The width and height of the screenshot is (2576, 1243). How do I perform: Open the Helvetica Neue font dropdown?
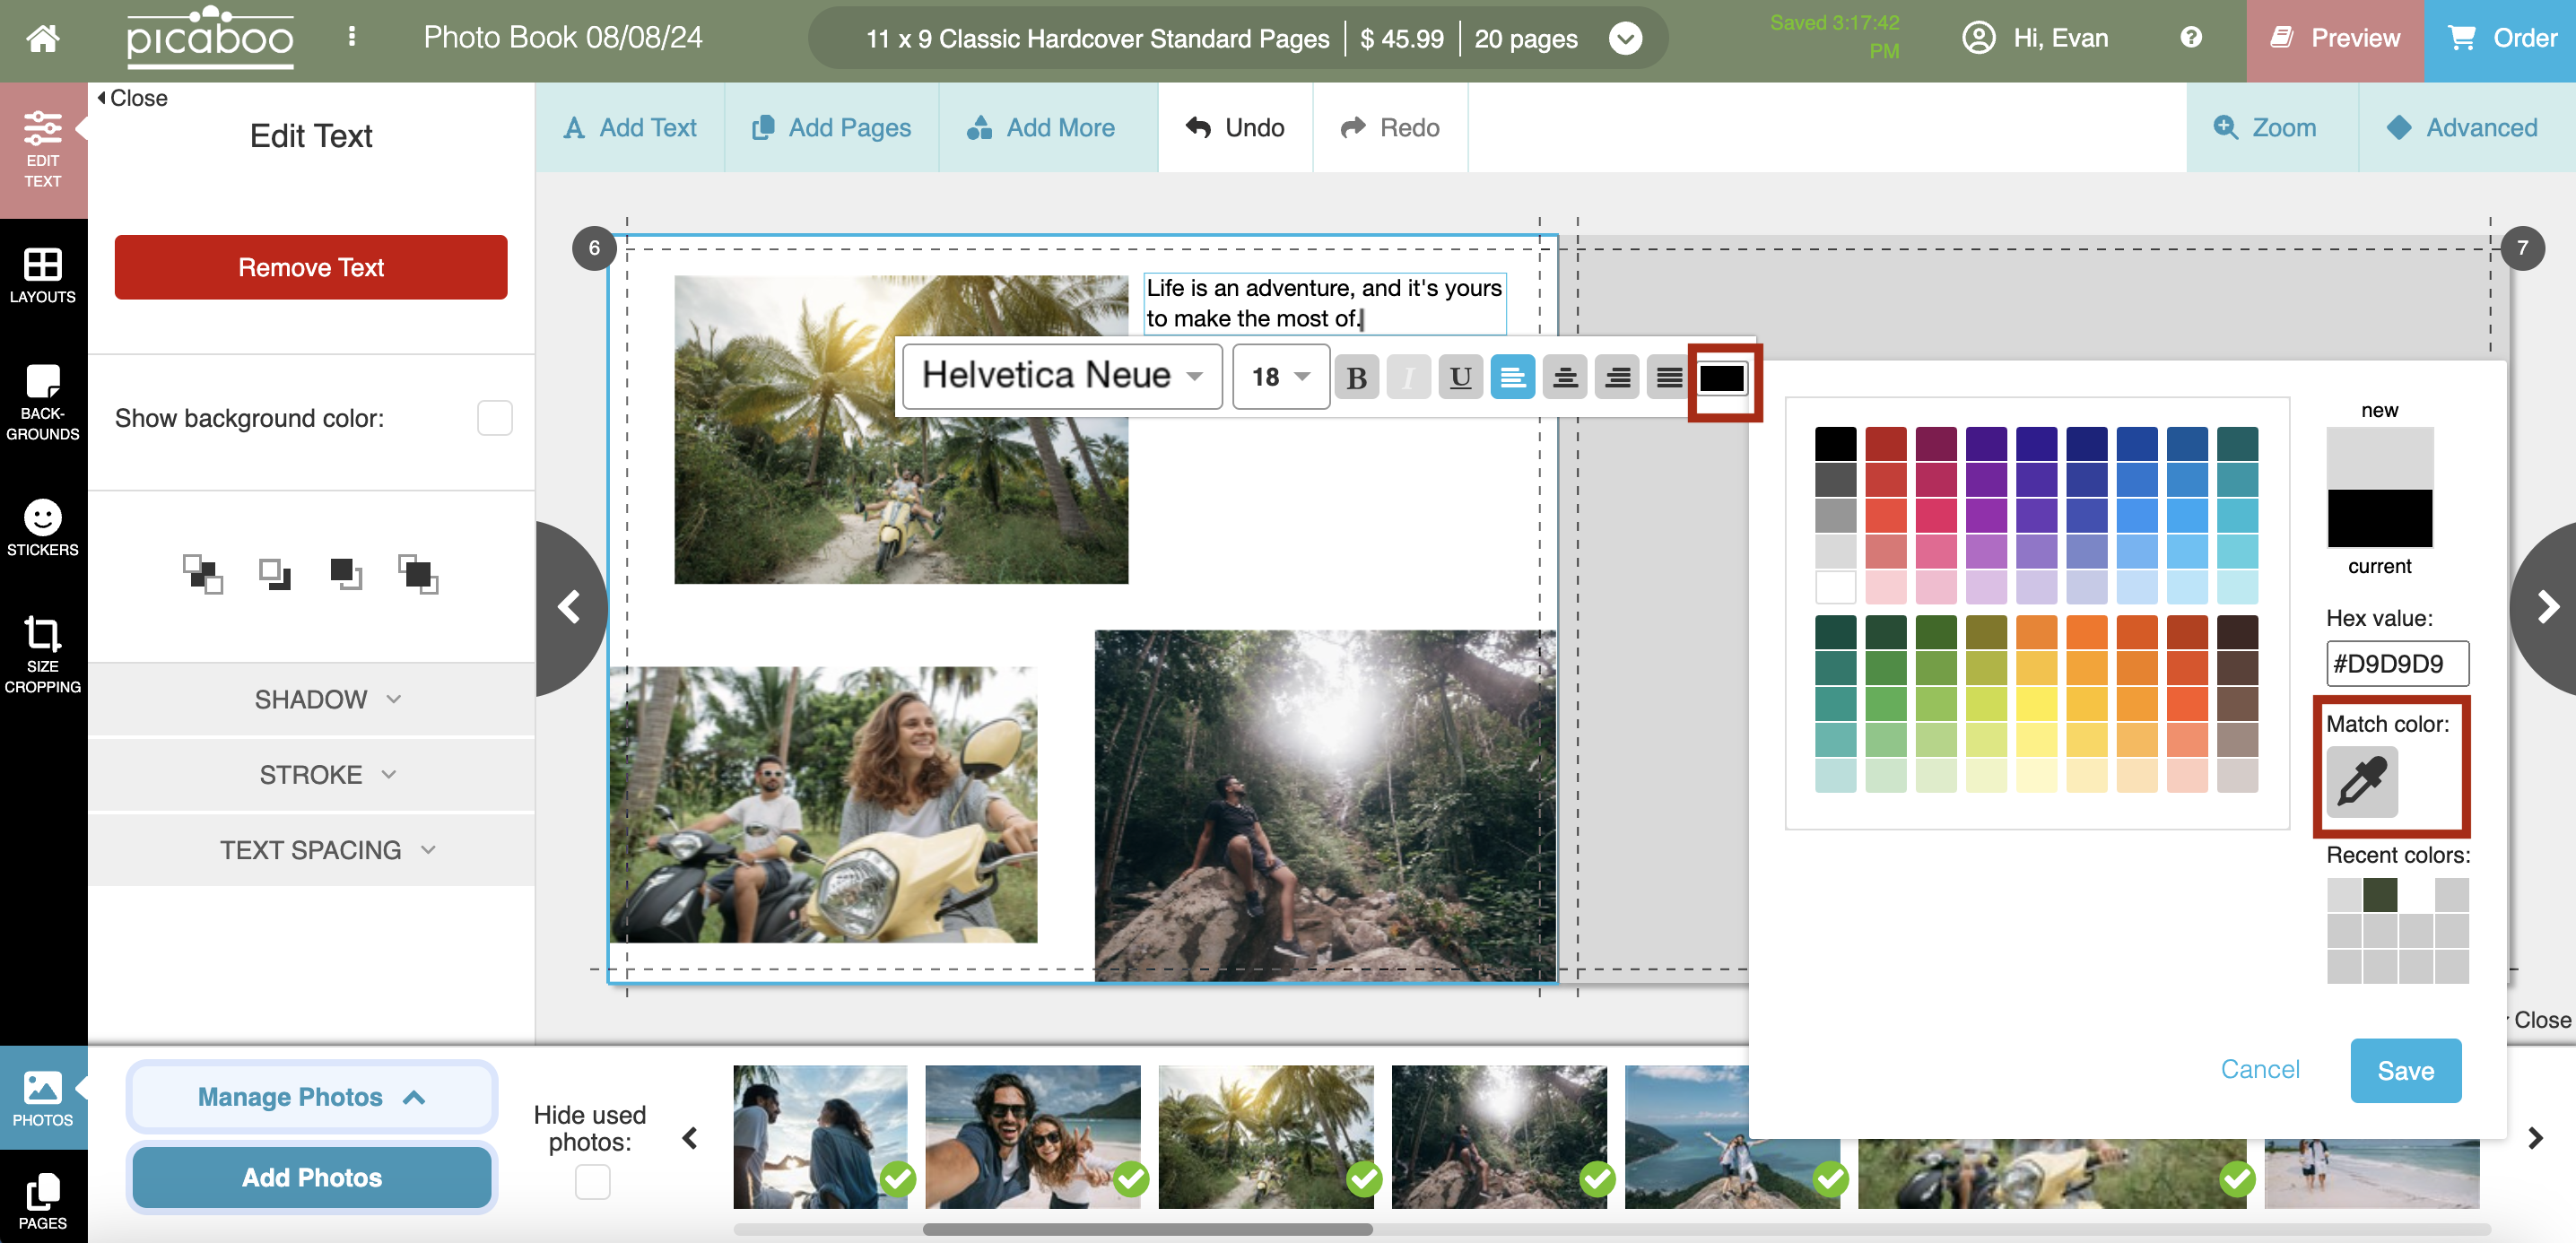click(1061, 376)
